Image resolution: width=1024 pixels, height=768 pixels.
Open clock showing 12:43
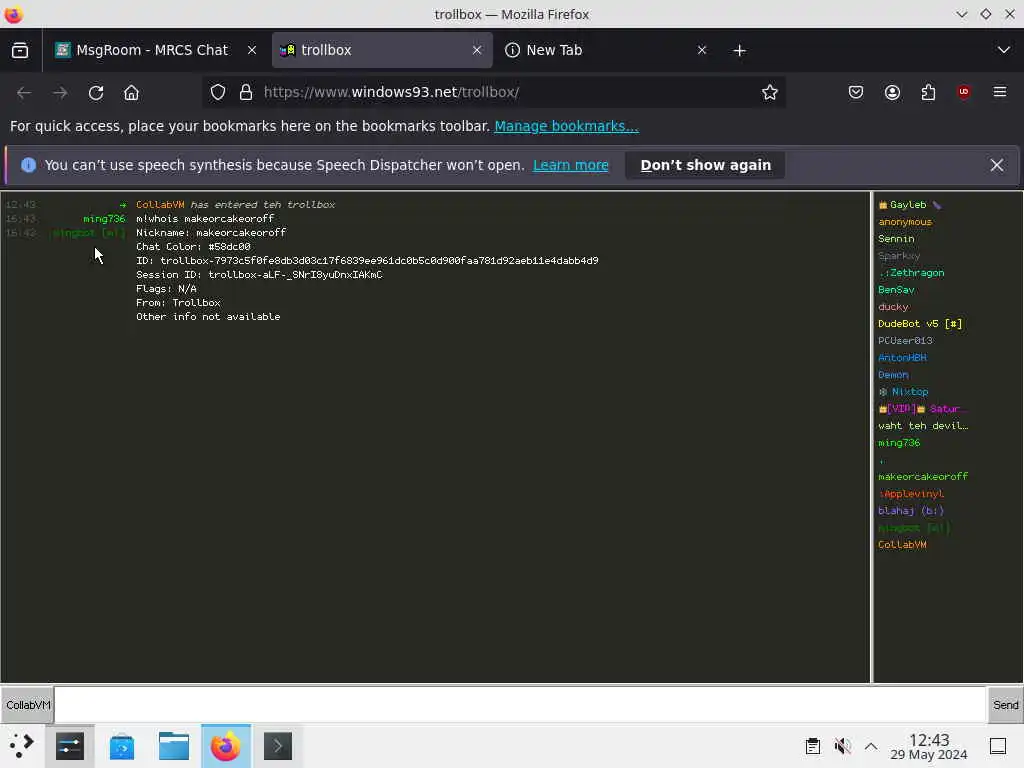click(929, 746)
